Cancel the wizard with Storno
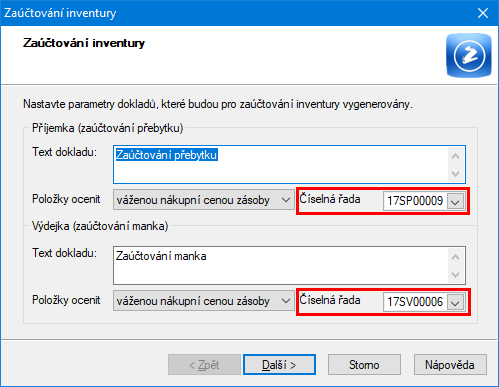The image size is (499, 387). [x=364, y=365]
